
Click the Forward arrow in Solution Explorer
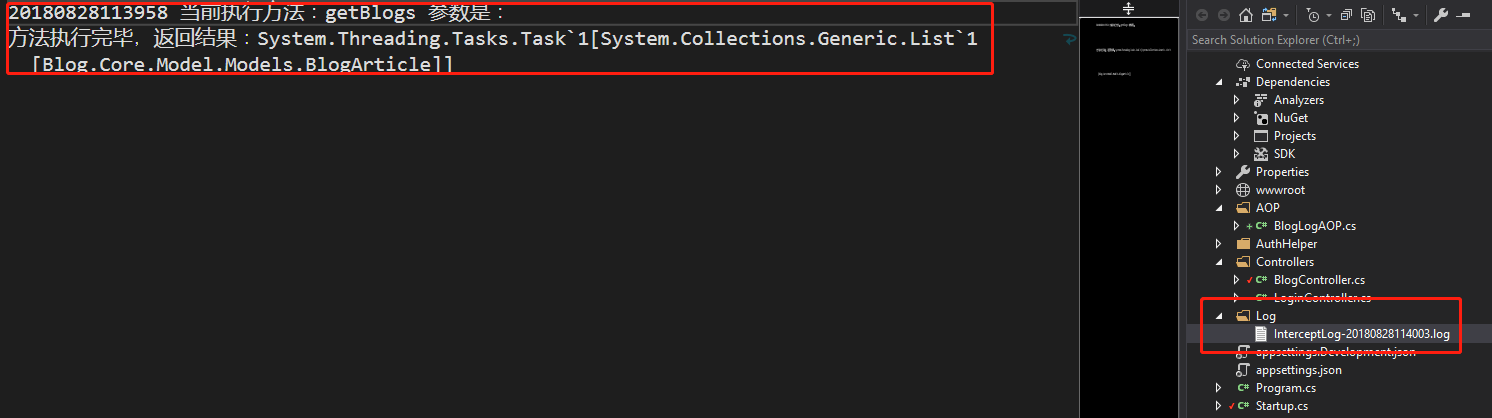pos(1222,15)
